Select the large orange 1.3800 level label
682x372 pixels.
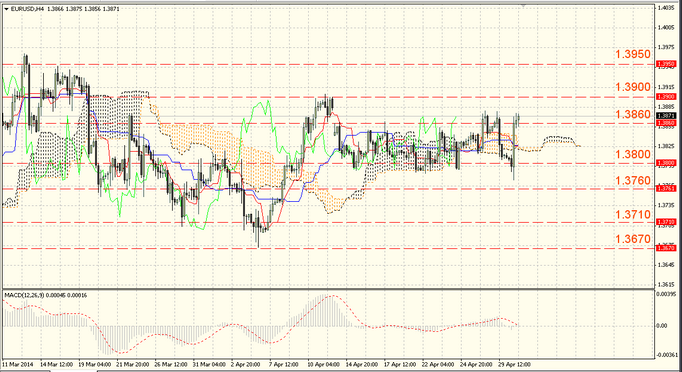[633, 154]
